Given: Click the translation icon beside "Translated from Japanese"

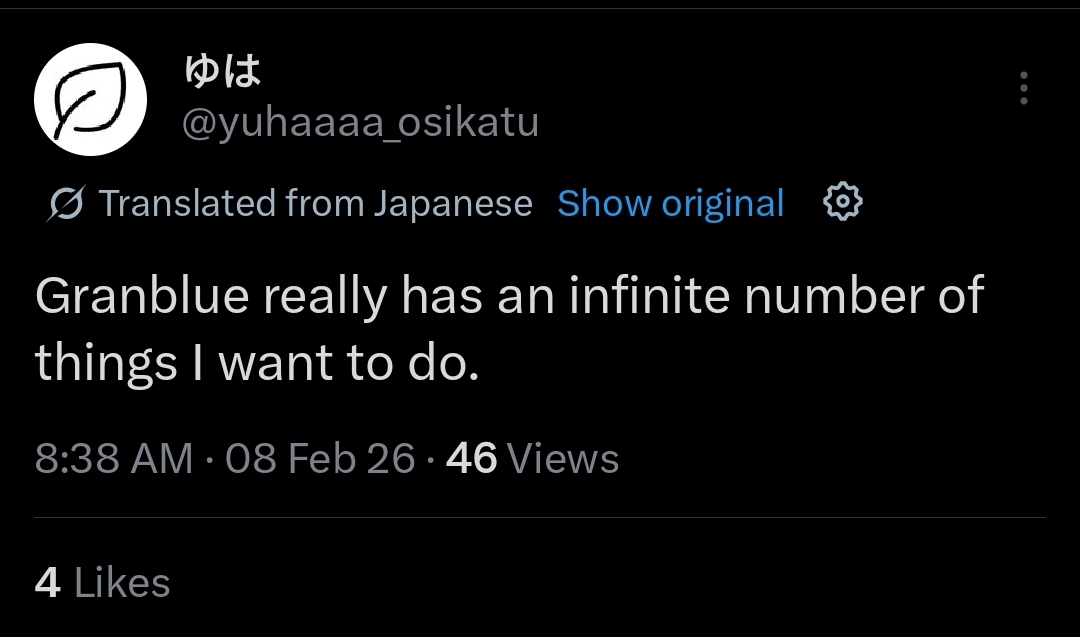Looking at the screenshot, I should (66, 204).
